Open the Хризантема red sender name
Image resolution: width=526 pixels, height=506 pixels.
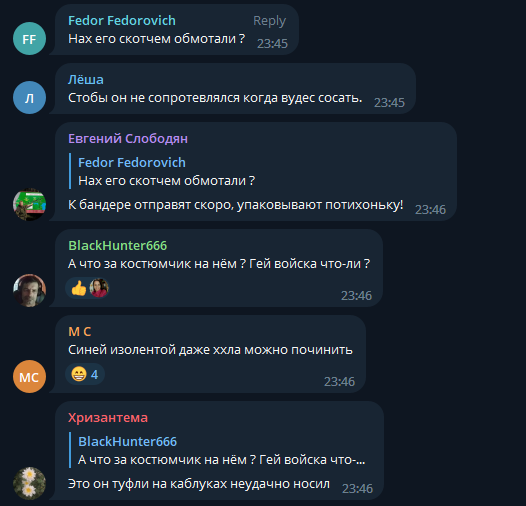[108, 418]
